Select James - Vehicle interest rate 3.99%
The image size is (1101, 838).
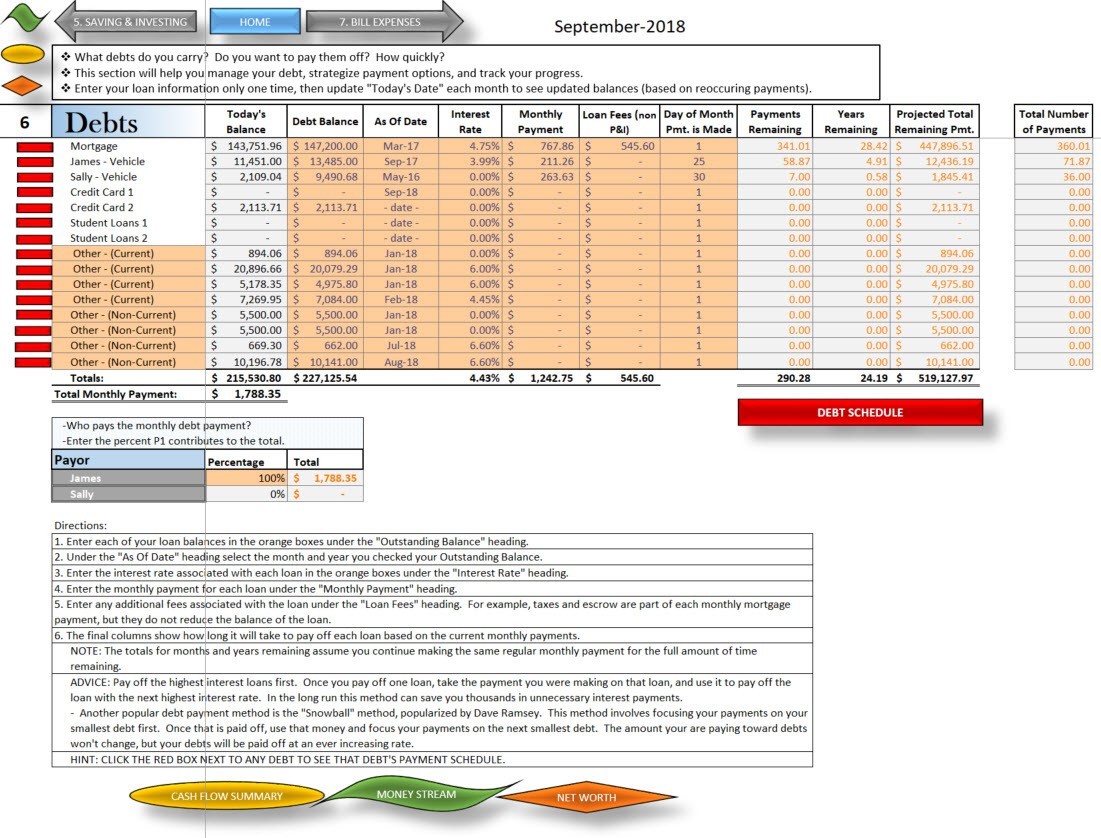click(470, 162)
